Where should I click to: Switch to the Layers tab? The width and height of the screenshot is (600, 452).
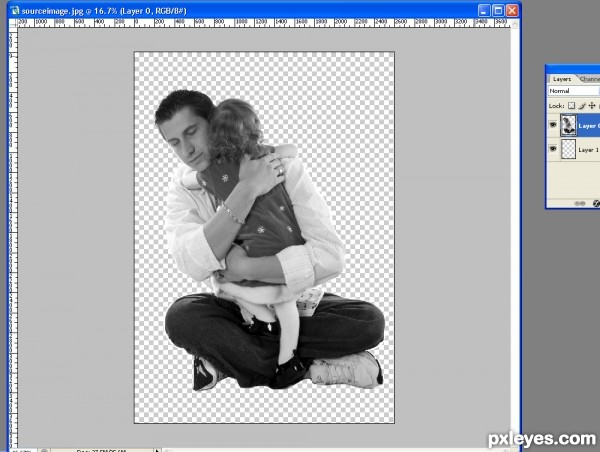point(561,79)
